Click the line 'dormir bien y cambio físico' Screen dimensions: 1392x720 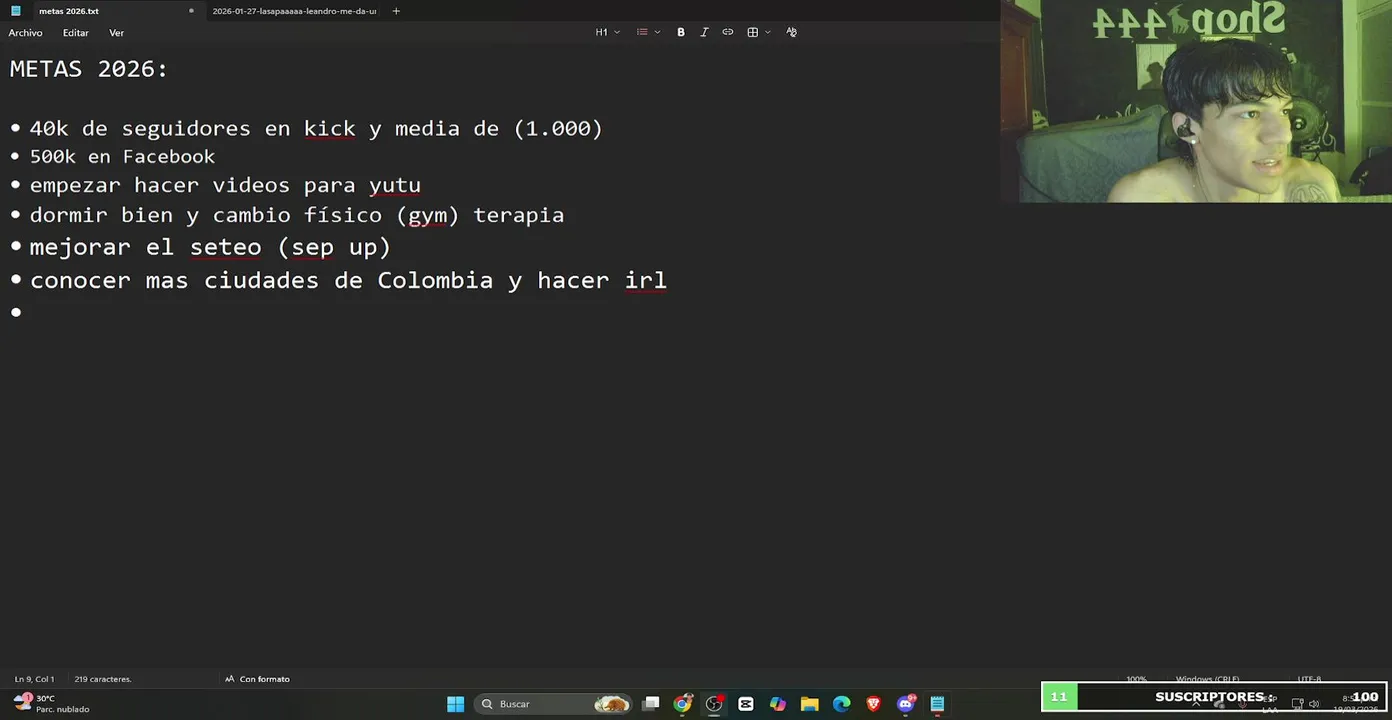[x=297, y=216]
